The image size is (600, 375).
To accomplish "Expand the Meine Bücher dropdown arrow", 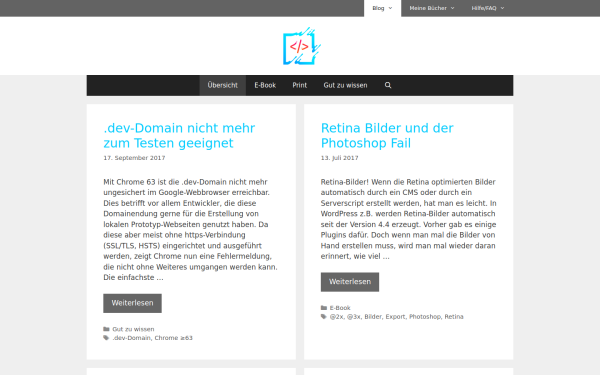I will pyautogui.click(x=452, y=8).
